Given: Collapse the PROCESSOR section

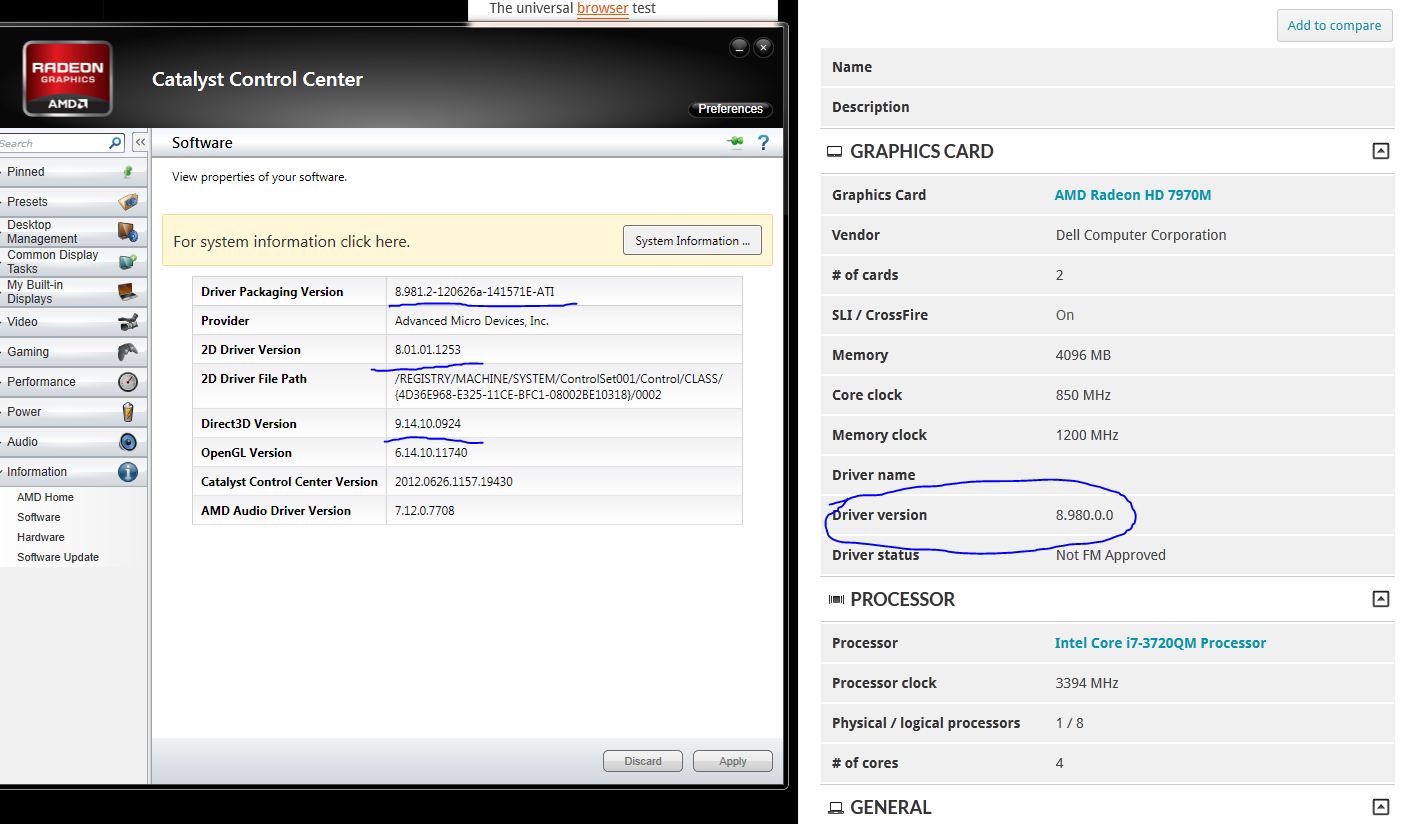Looking at the screenshot, I should point(1380,600).
